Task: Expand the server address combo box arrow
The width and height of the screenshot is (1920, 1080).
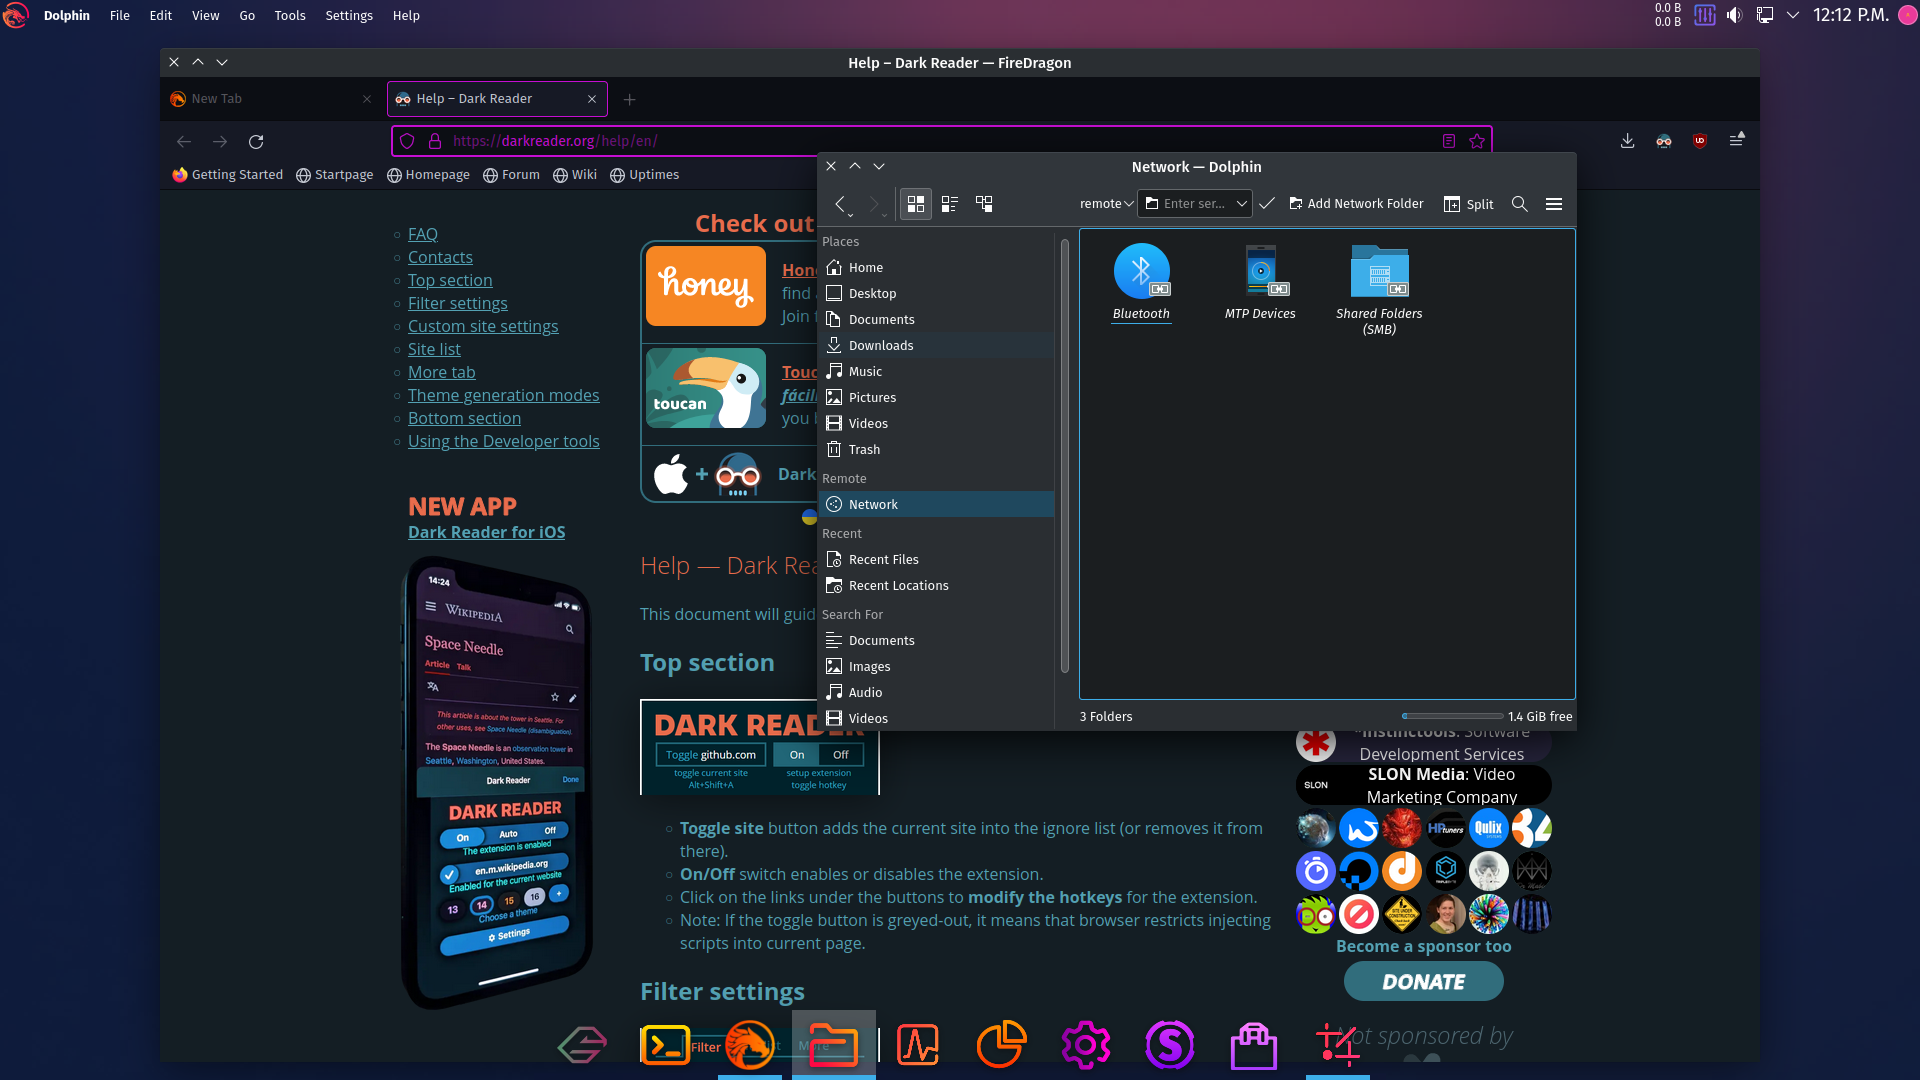Action: coord(1242,204)
